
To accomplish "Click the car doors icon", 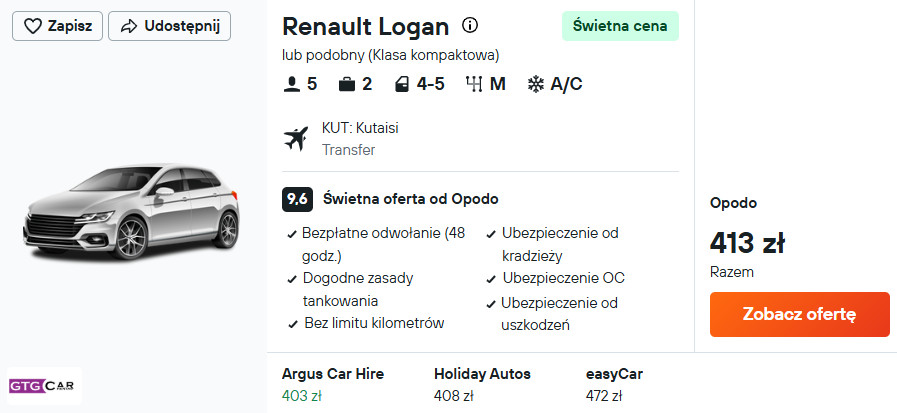I will [x=401, y=84].
